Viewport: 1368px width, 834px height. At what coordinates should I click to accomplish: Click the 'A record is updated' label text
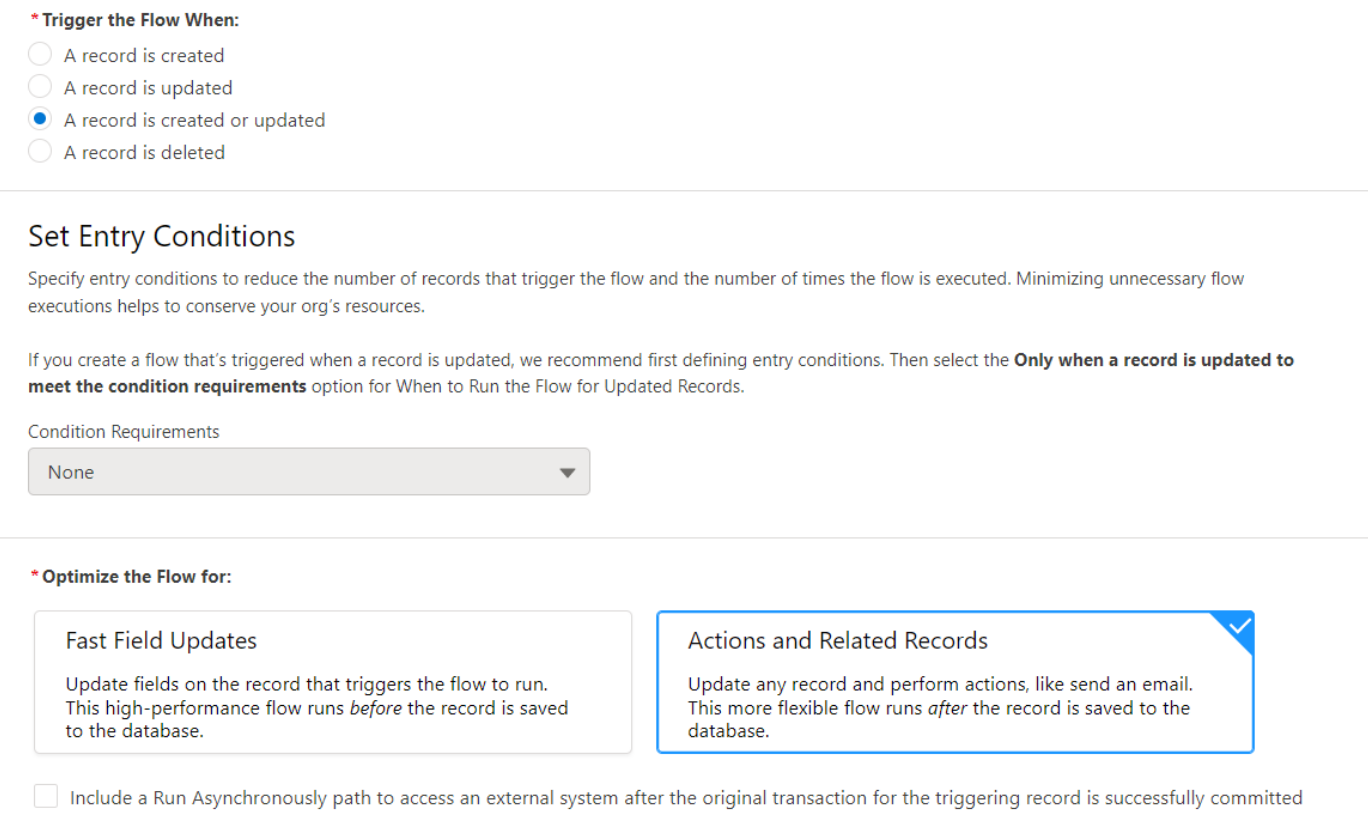148,88
